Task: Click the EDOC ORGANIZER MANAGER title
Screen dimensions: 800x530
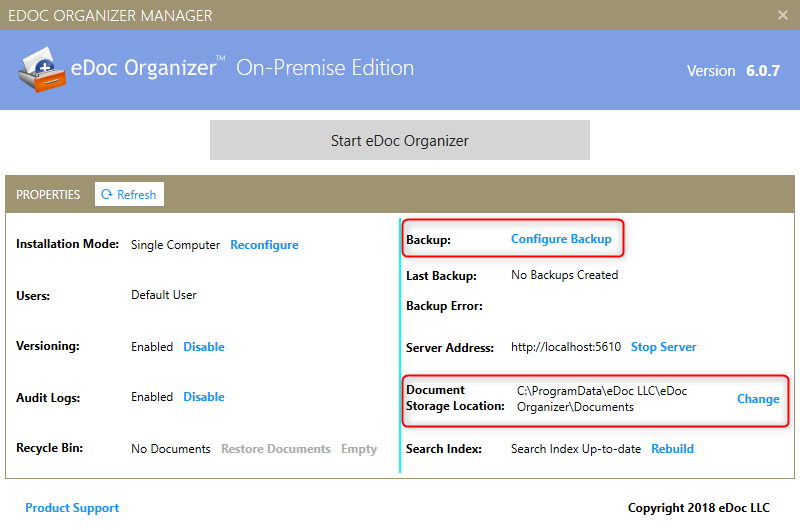Action: [x=110, y=16]
